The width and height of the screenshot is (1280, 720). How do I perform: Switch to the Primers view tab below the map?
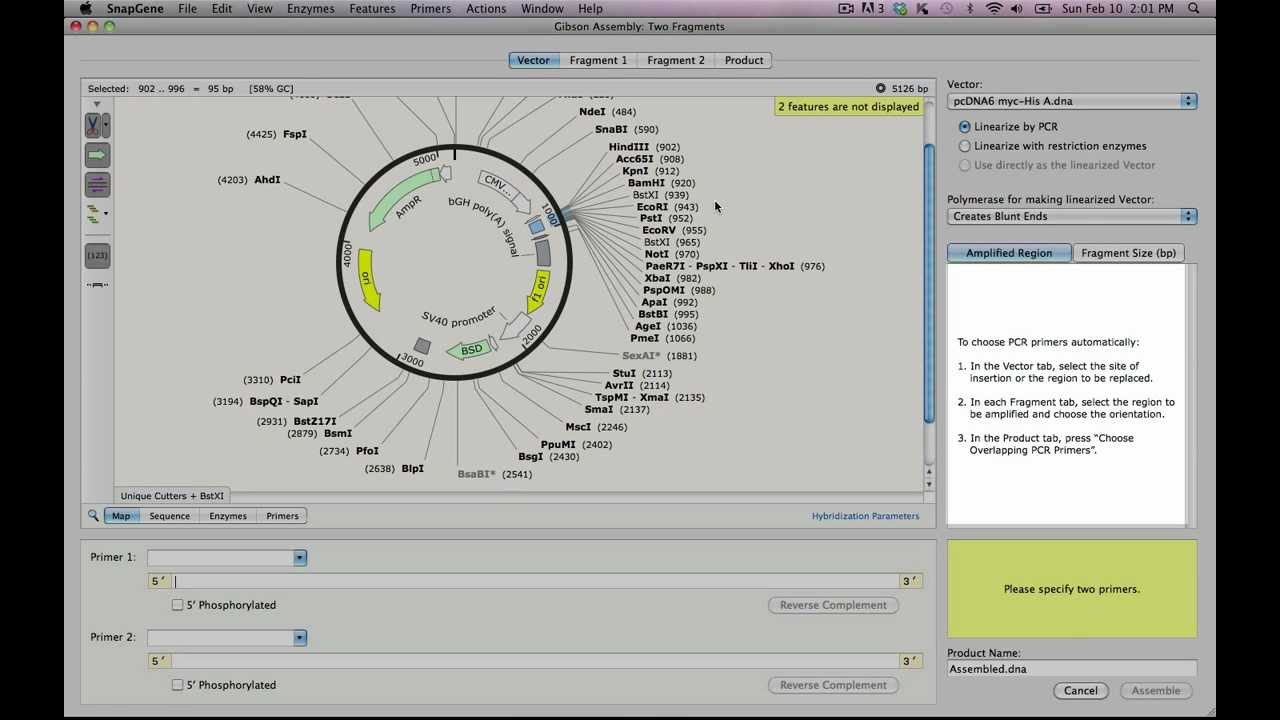tap(282, 516)
